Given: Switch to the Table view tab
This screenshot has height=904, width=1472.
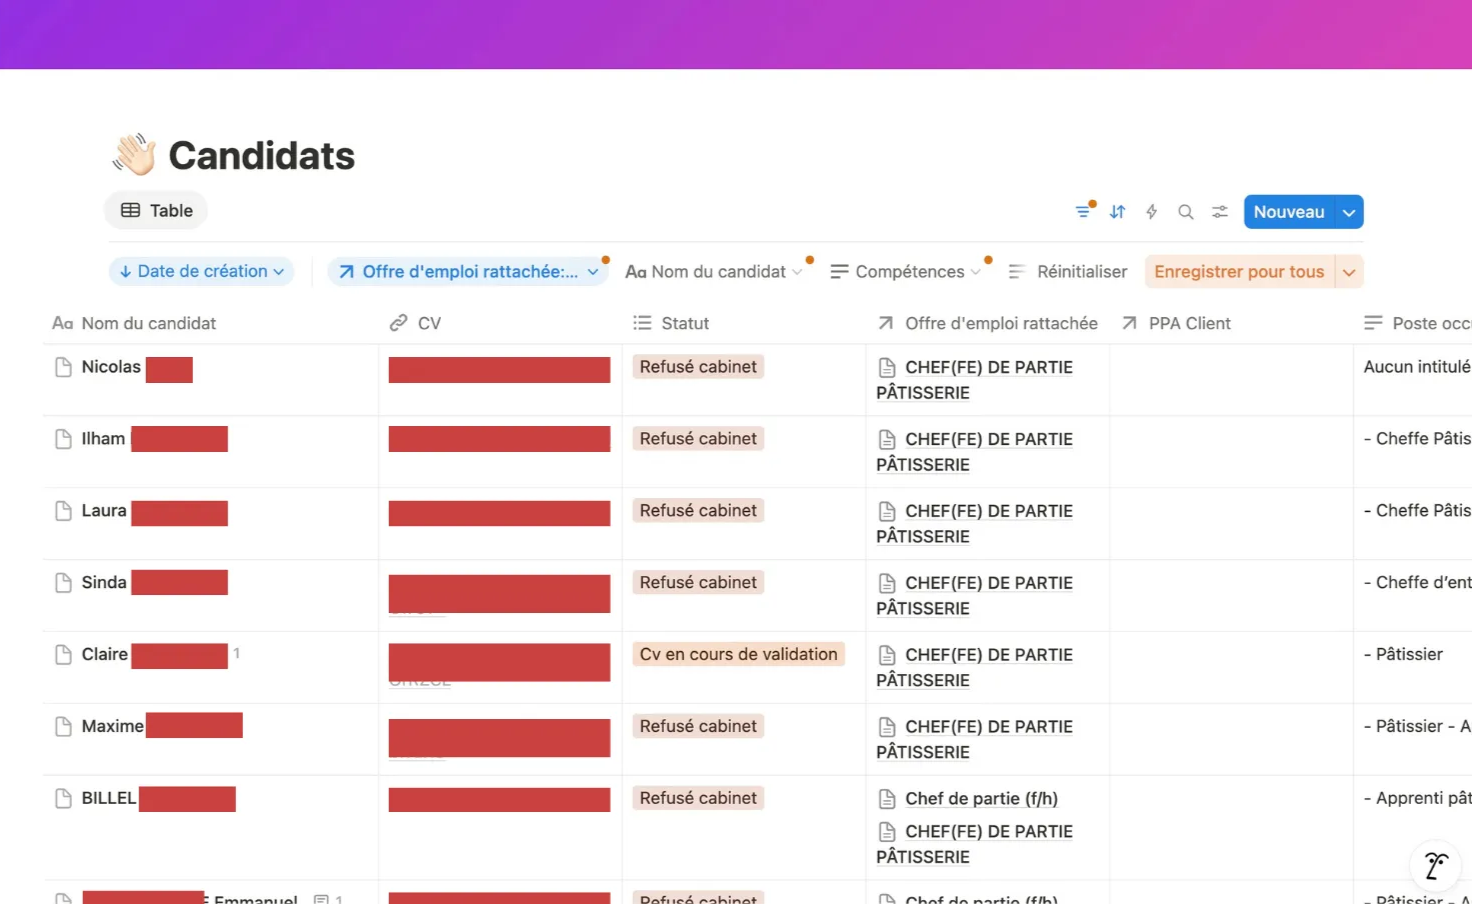Looking at the screenshot, I should click(x=156, y=211).
